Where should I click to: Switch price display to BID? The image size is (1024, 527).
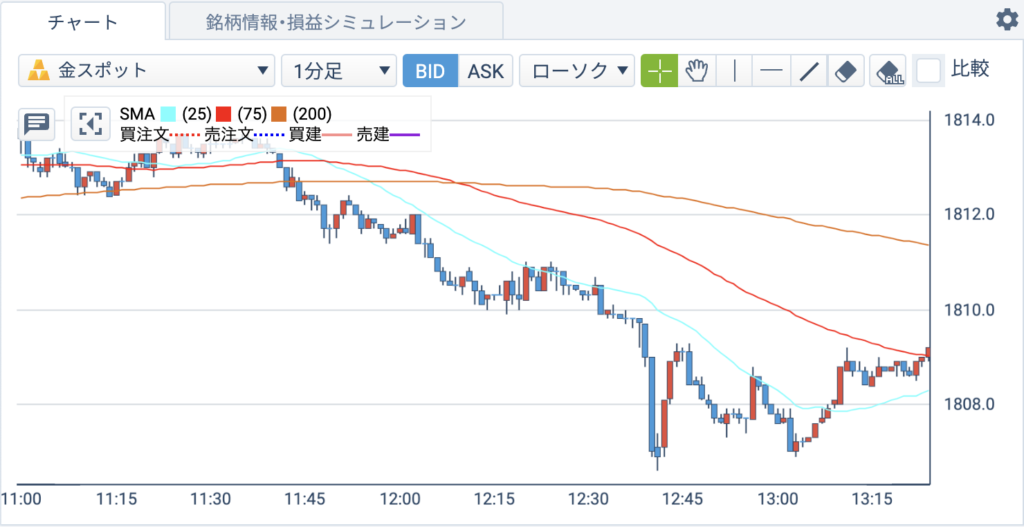tap(430, 71)
